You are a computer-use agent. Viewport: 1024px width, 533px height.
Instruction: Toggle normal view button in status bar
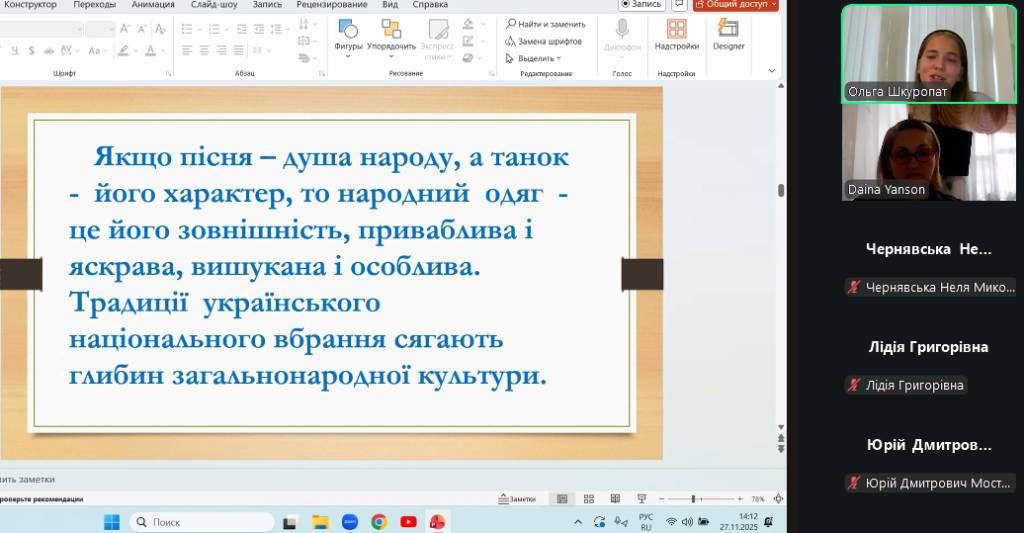coord(562,499)
